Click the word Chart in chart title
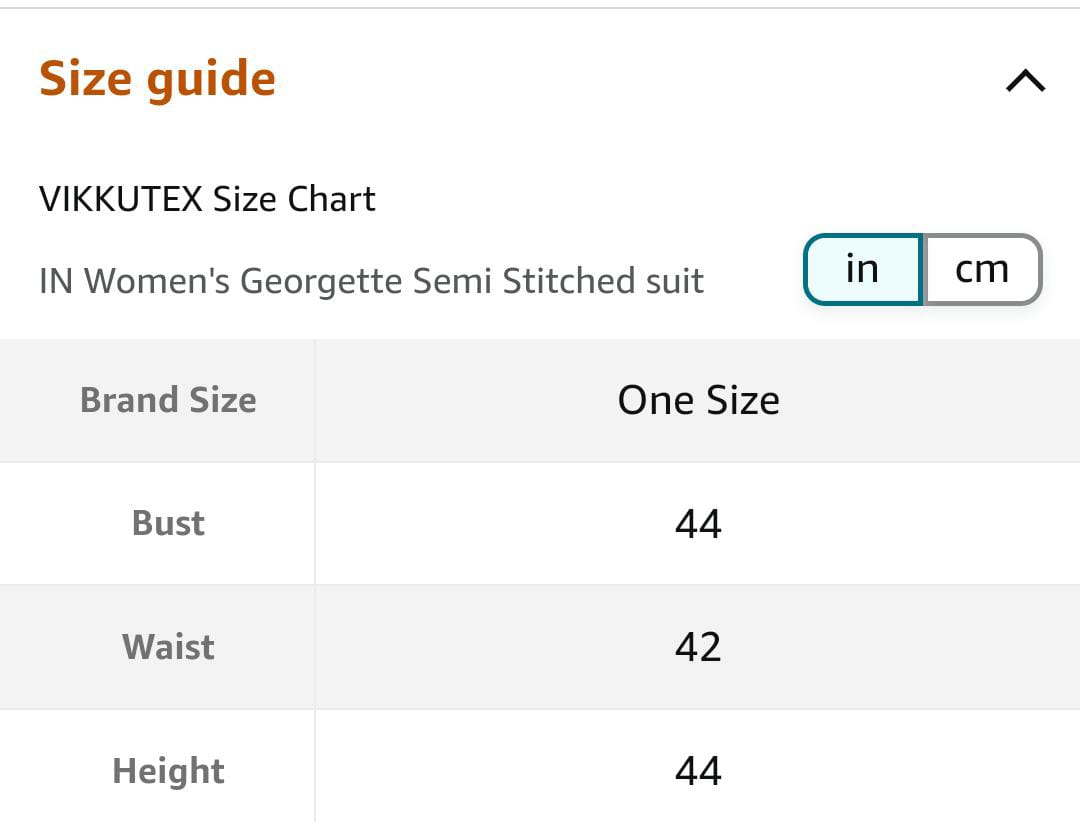This screenshot has height=822, width=1080. pos(332,199)
